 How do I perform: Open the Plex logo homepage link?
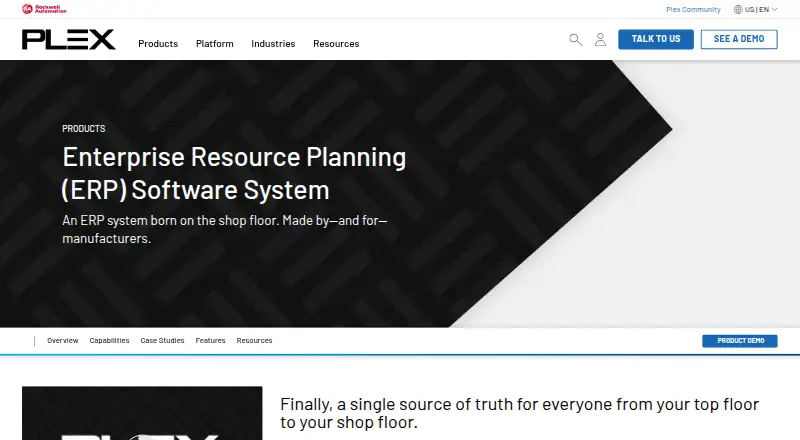pos(68,40)
